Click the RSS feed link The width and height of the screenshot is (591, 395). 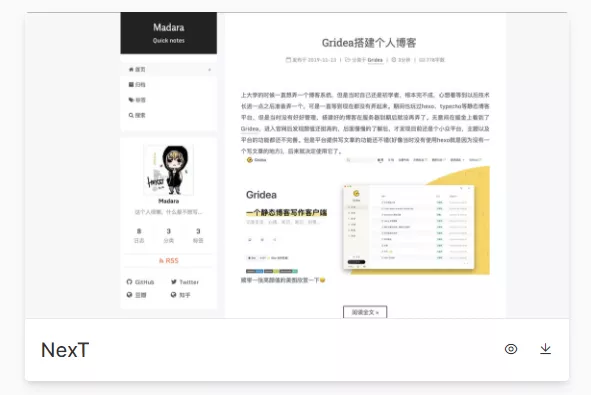pyautogui.click(x=168, y=260)
